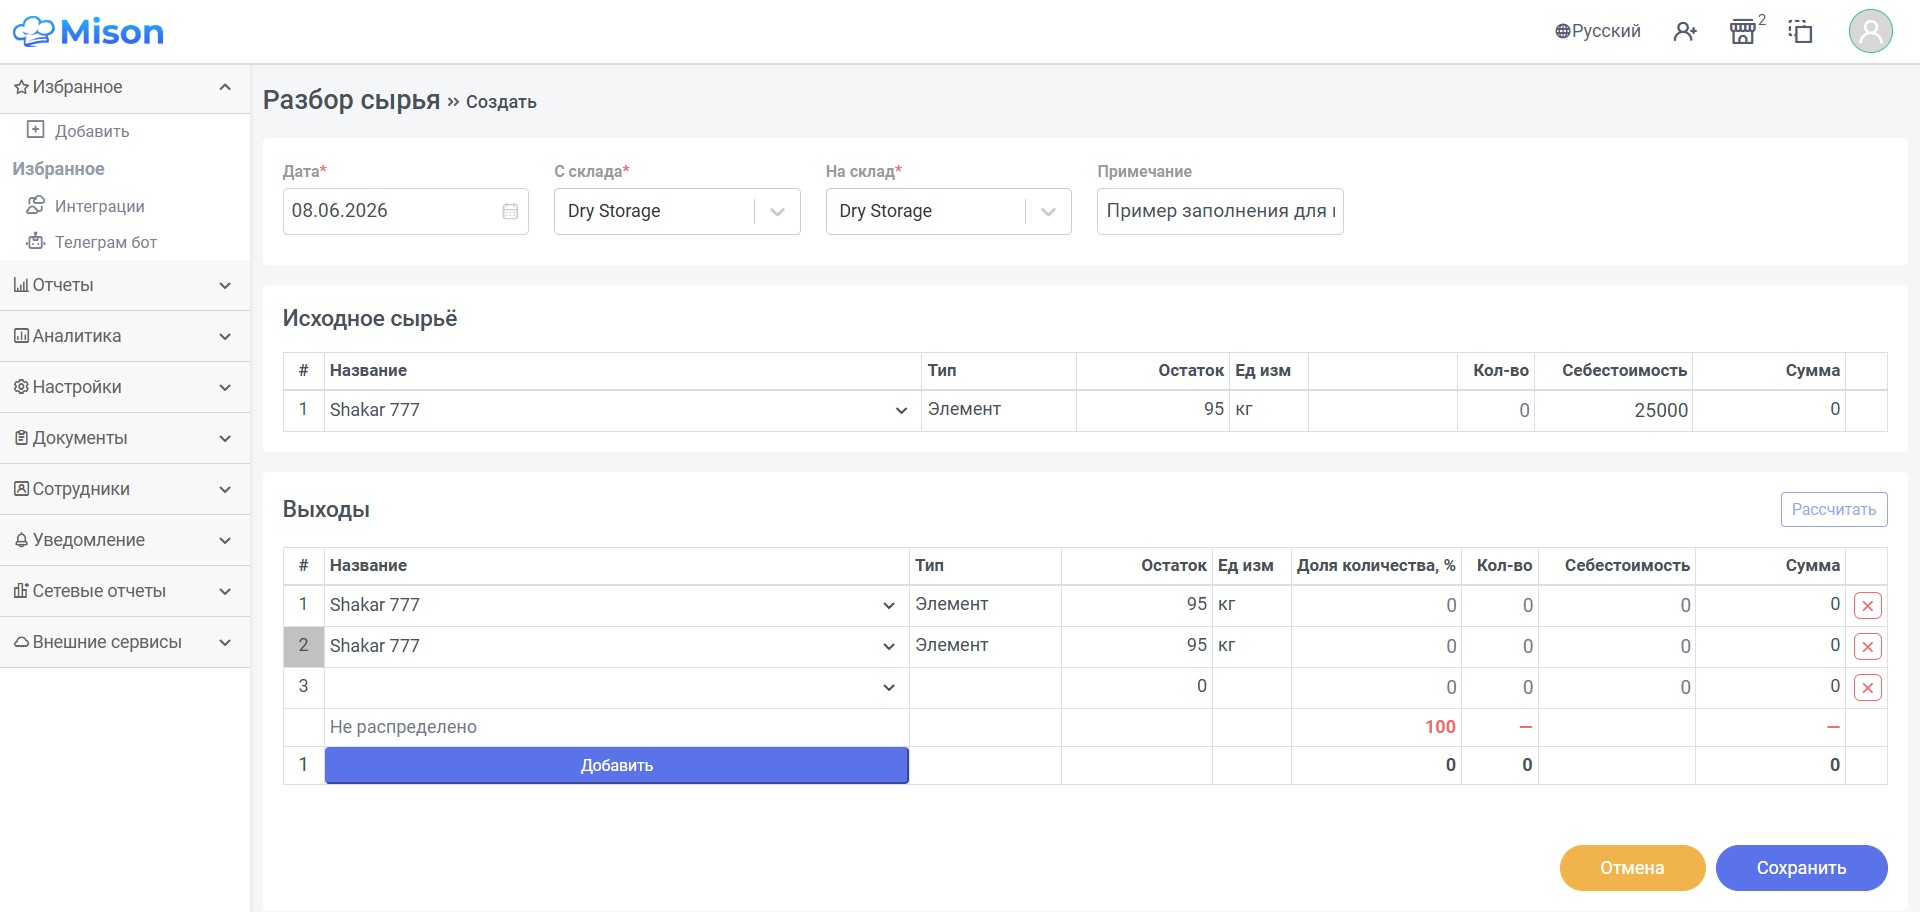Image resolution: width=1920 pixels, height=912 pixels.
Task: Click output row 1 Доля количества cell
Action: point(1376,605)
